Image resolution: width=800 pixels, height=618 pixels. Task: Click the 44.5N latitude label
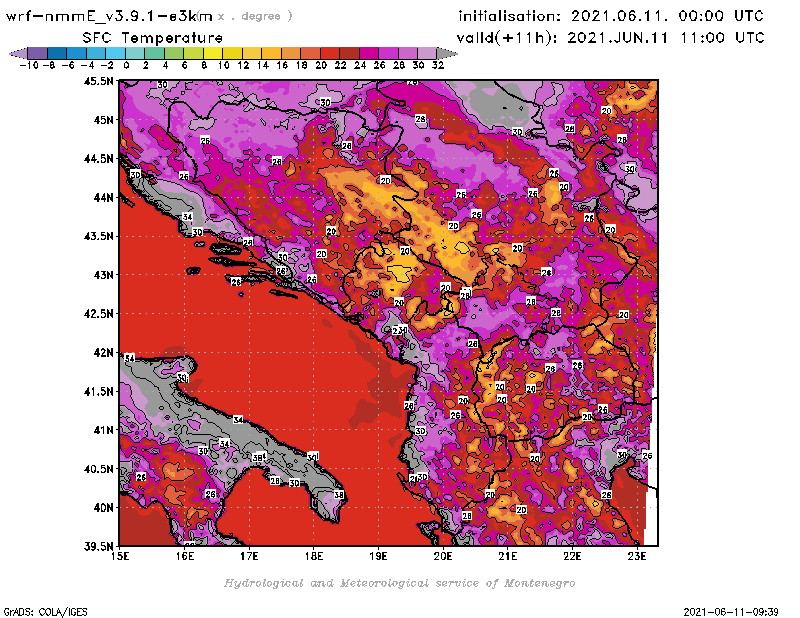[98, 159]
